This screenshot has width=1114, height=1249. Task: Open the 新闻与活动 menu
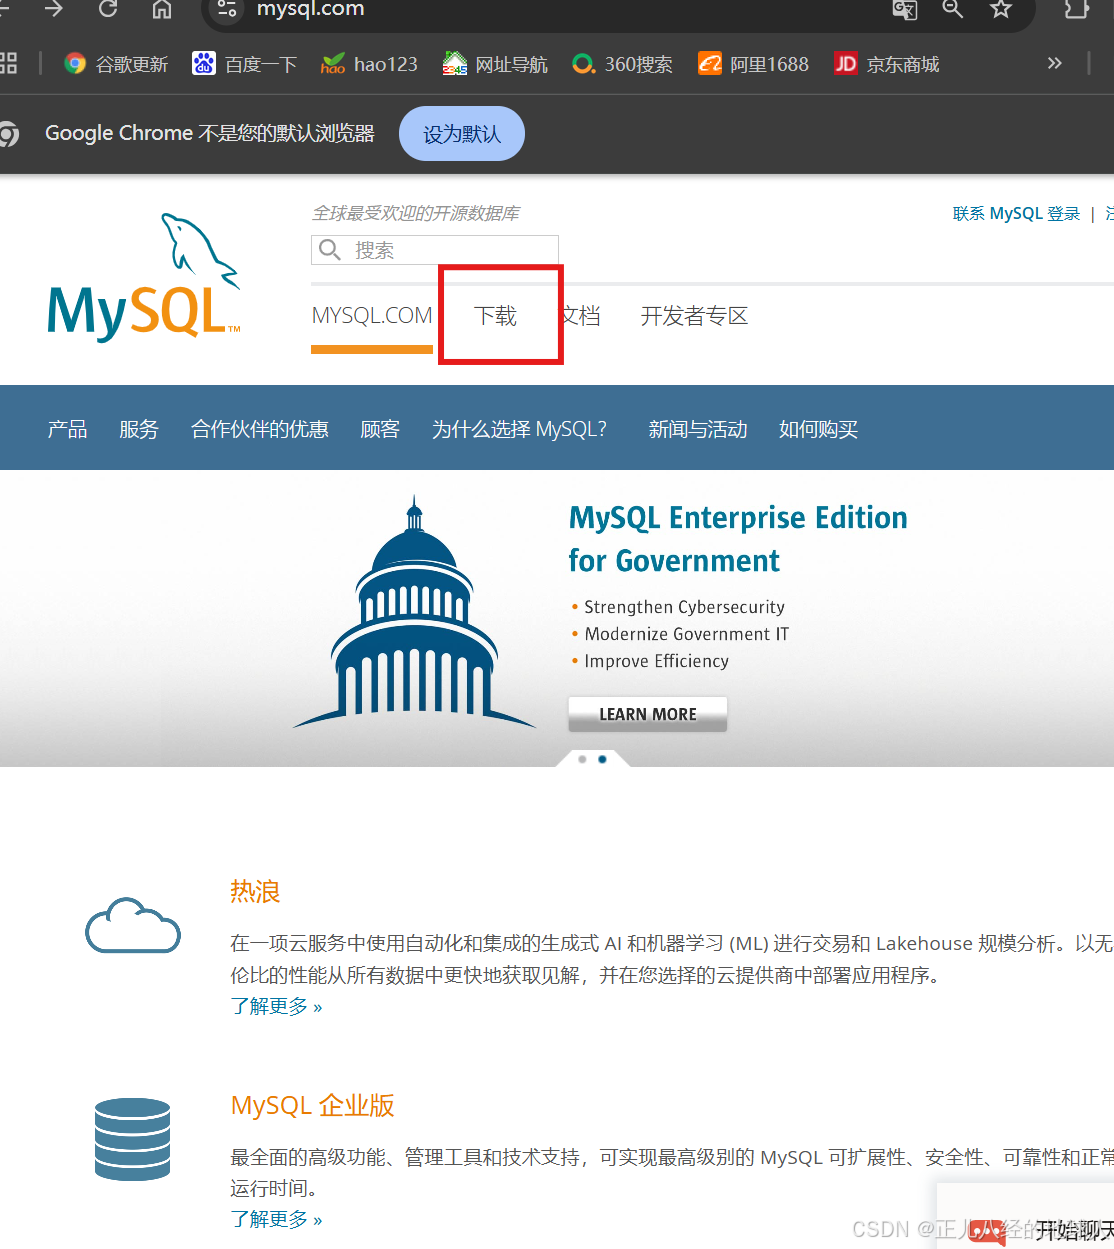698,429
